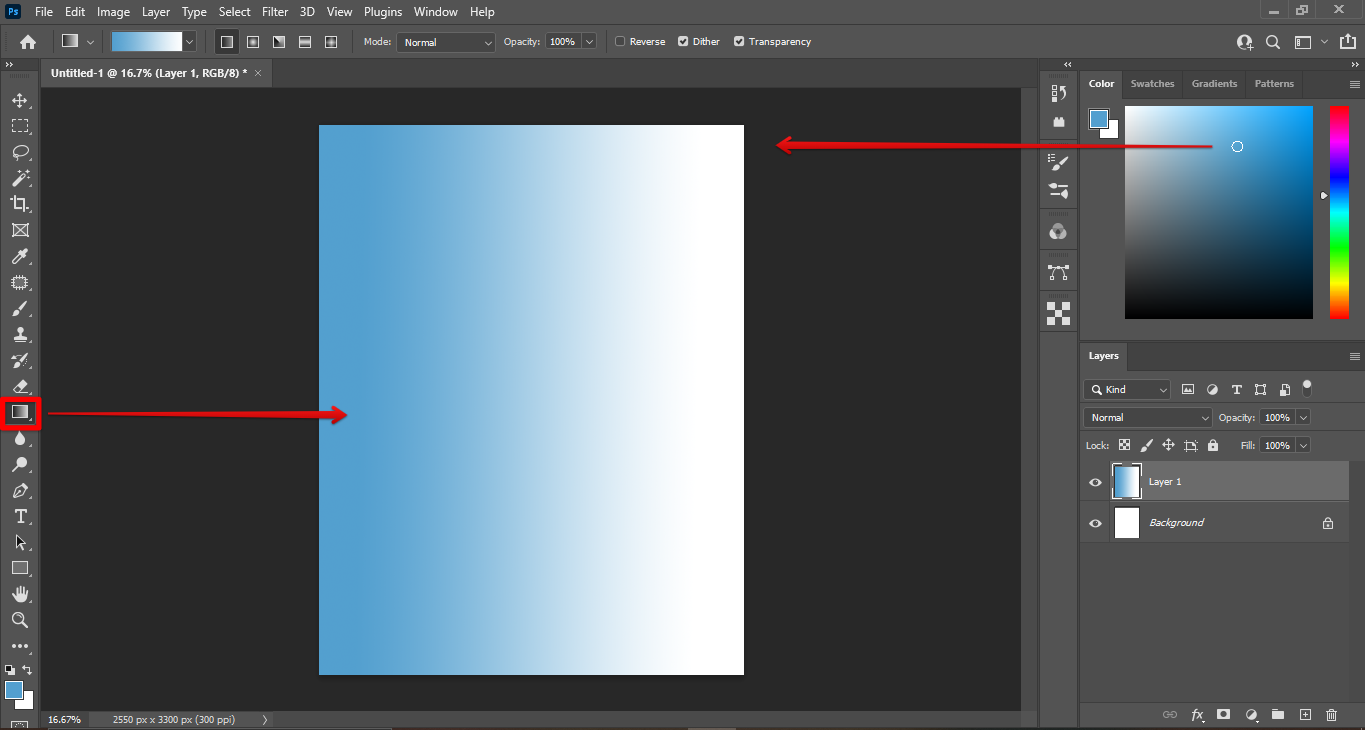1365x730 pixels.
Task: Select the Lasso tool
Action: click(x=19, y=152)
